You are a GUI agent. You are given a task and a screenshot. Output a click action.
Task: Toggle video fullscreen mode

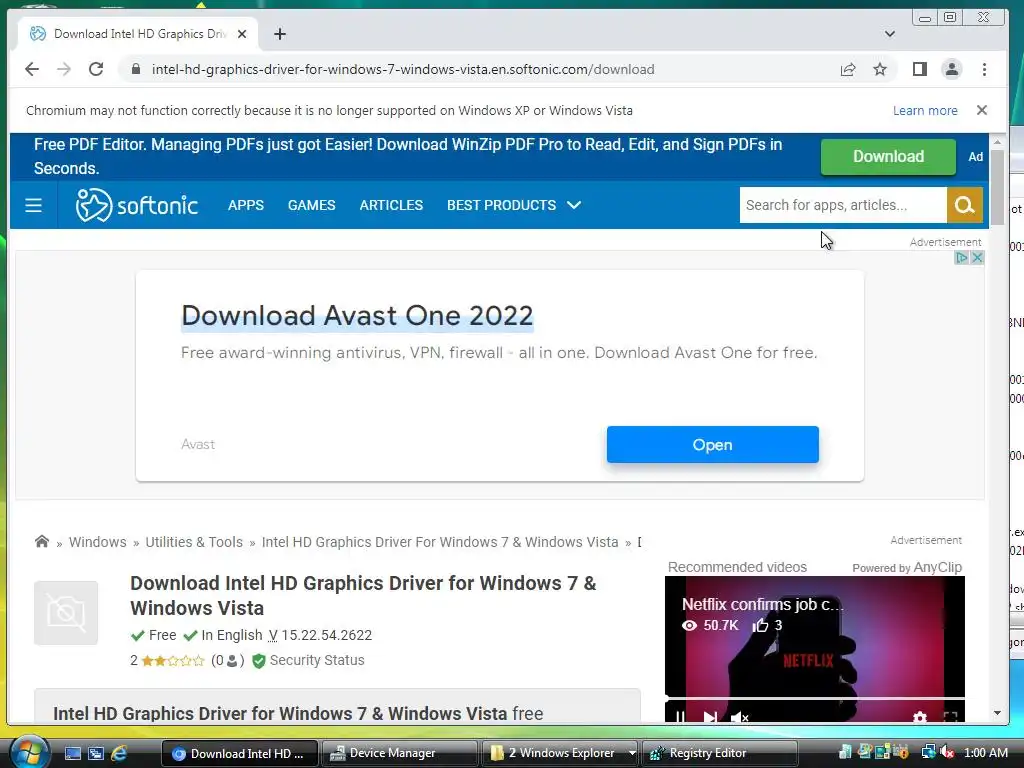click(950, 717)
